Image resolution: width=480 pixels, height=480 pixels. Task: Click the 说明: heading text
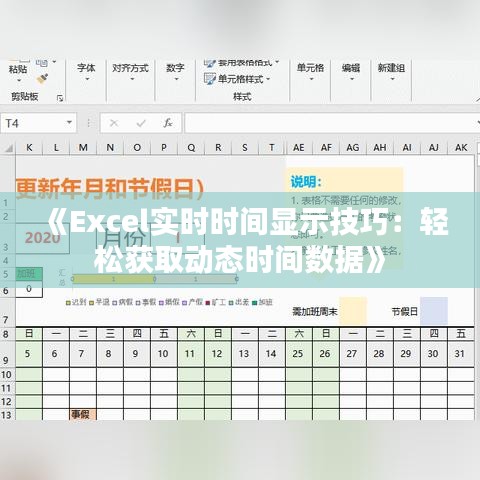point(306,182)
